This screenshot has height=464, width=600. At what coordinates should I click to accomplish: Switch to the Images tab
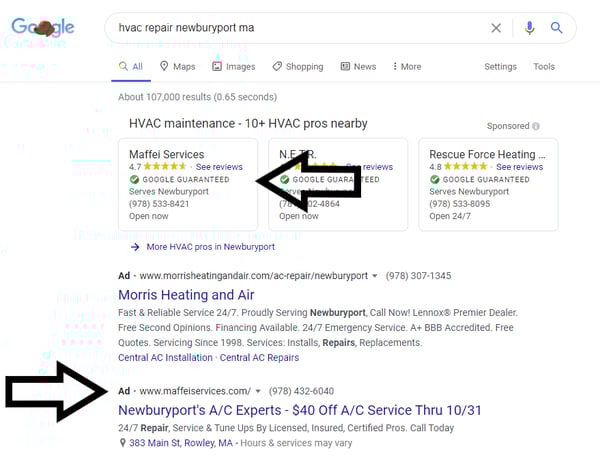pos(233,67)
